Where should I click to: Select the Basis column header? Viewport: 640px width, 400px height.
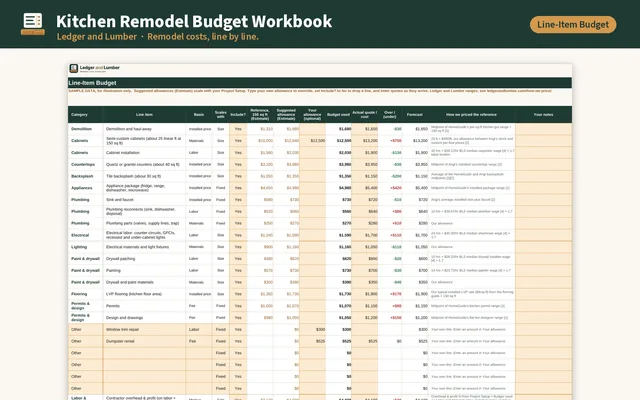pos(199,115)
